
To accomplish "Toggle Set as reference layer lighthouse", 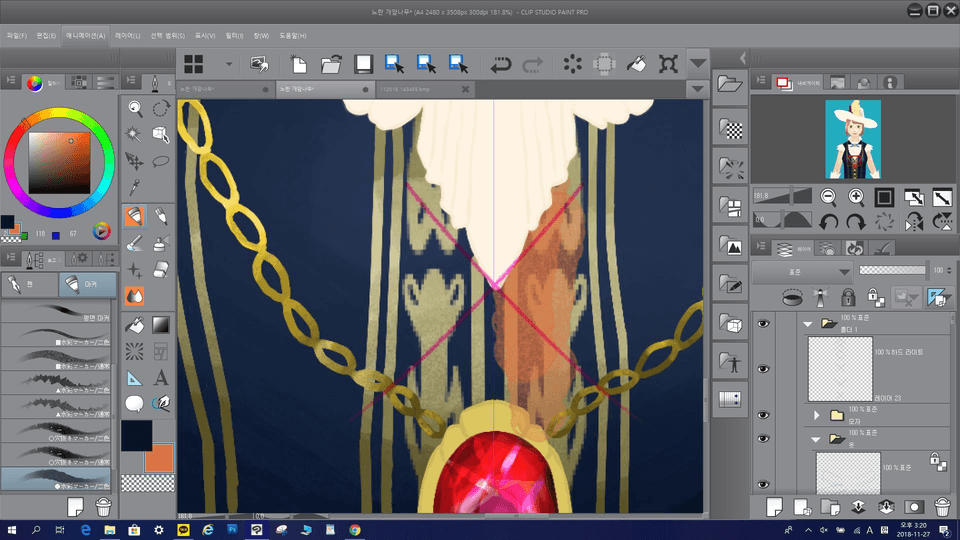I will coord(820,298).
